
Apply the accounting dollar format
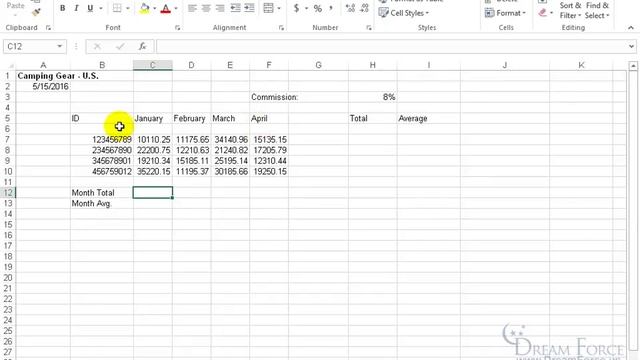pos(297,8)
